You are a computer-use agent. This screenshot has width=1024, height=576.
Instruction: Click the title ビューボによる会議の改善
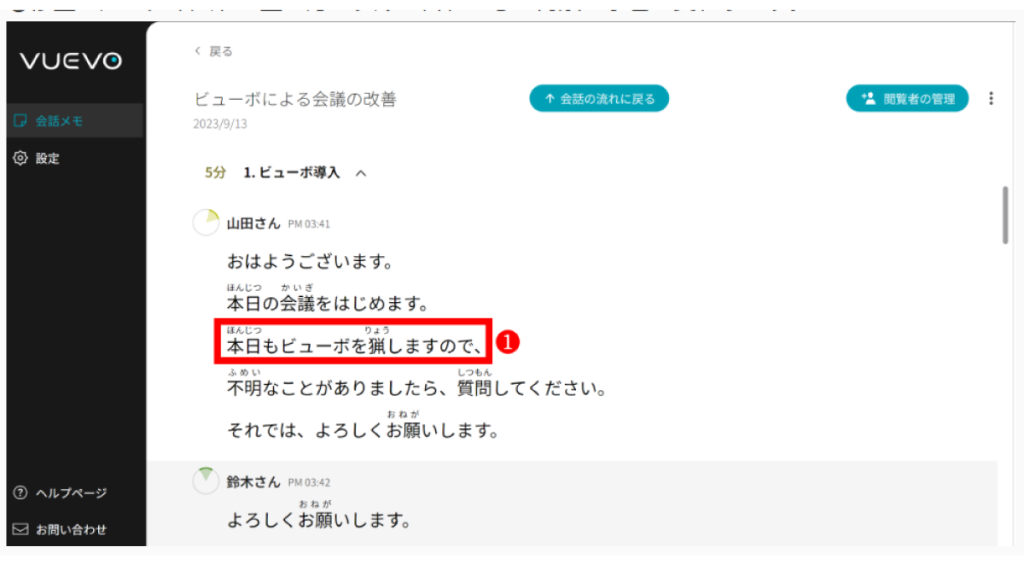295,99
